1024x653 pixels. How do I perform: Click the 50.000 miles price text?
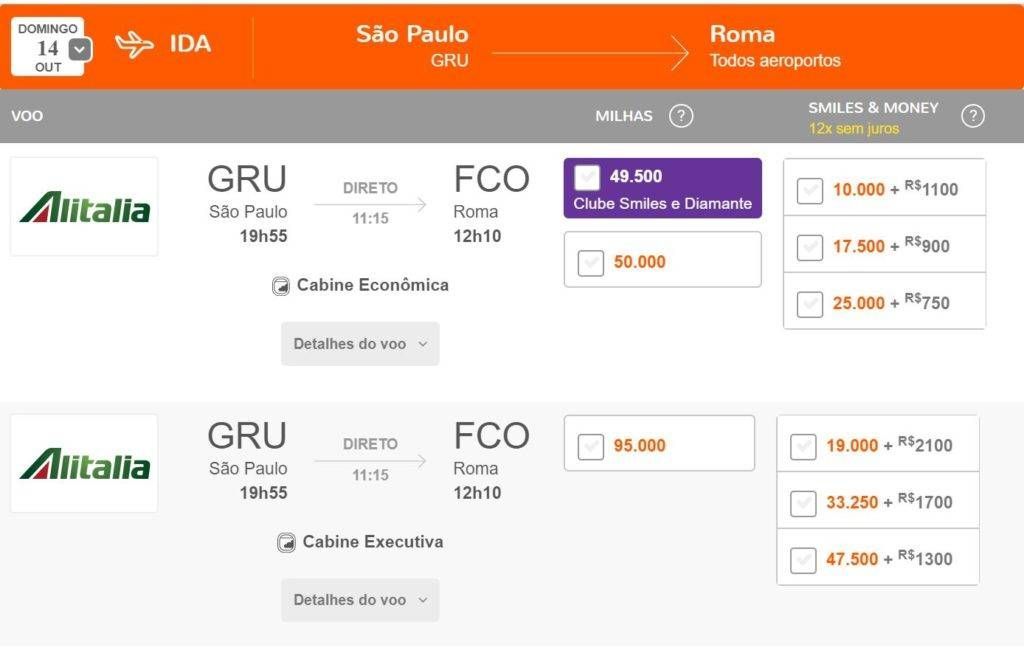pyautogui.click(x=639, y=263)
